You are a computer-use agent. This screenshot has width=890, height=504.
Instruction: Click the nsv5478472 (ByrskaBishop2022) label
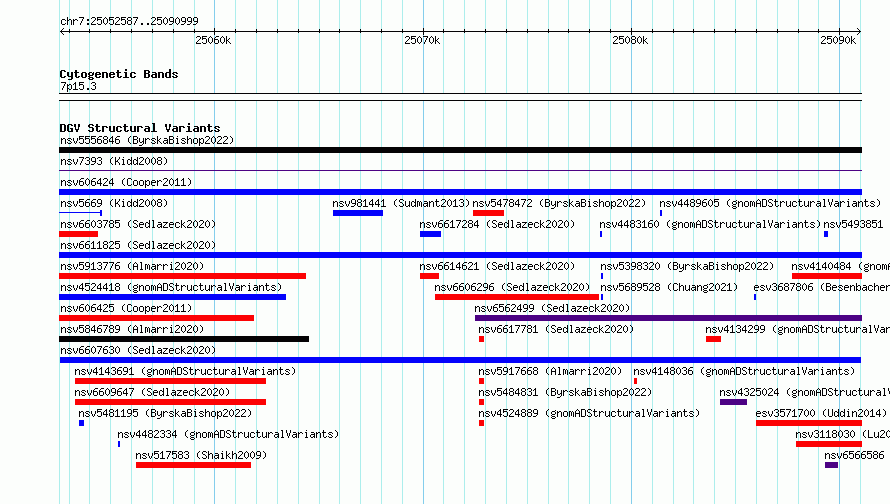559,203
